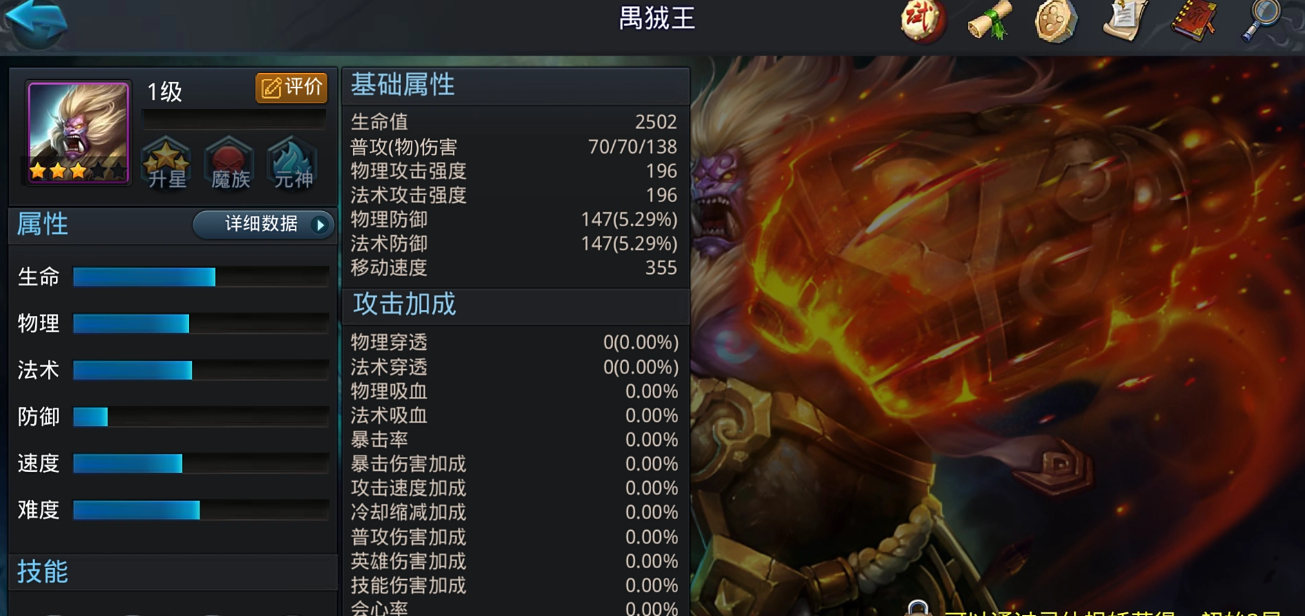Select the 基础属性 header

tap(403, 86)
